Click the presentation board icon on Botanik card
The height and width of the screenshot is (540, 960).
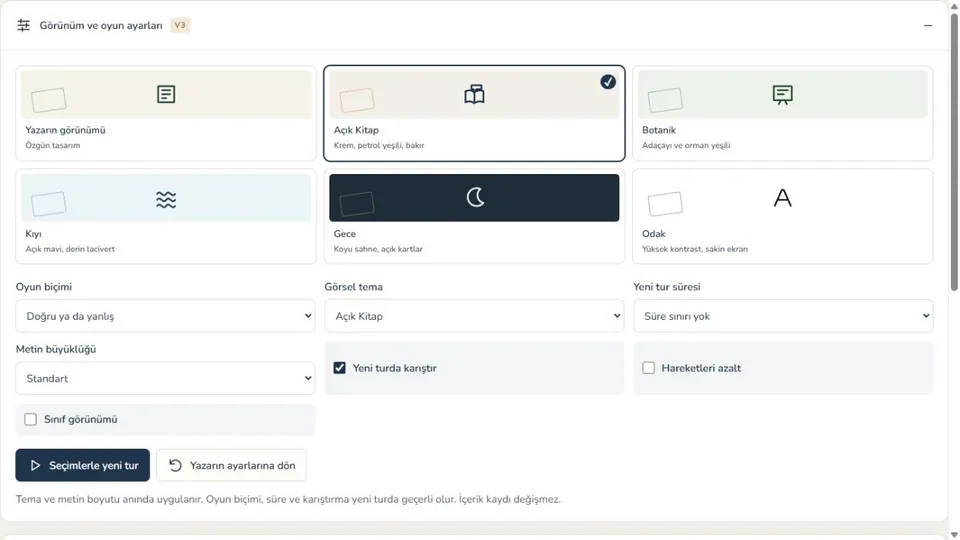pos(782,95)
